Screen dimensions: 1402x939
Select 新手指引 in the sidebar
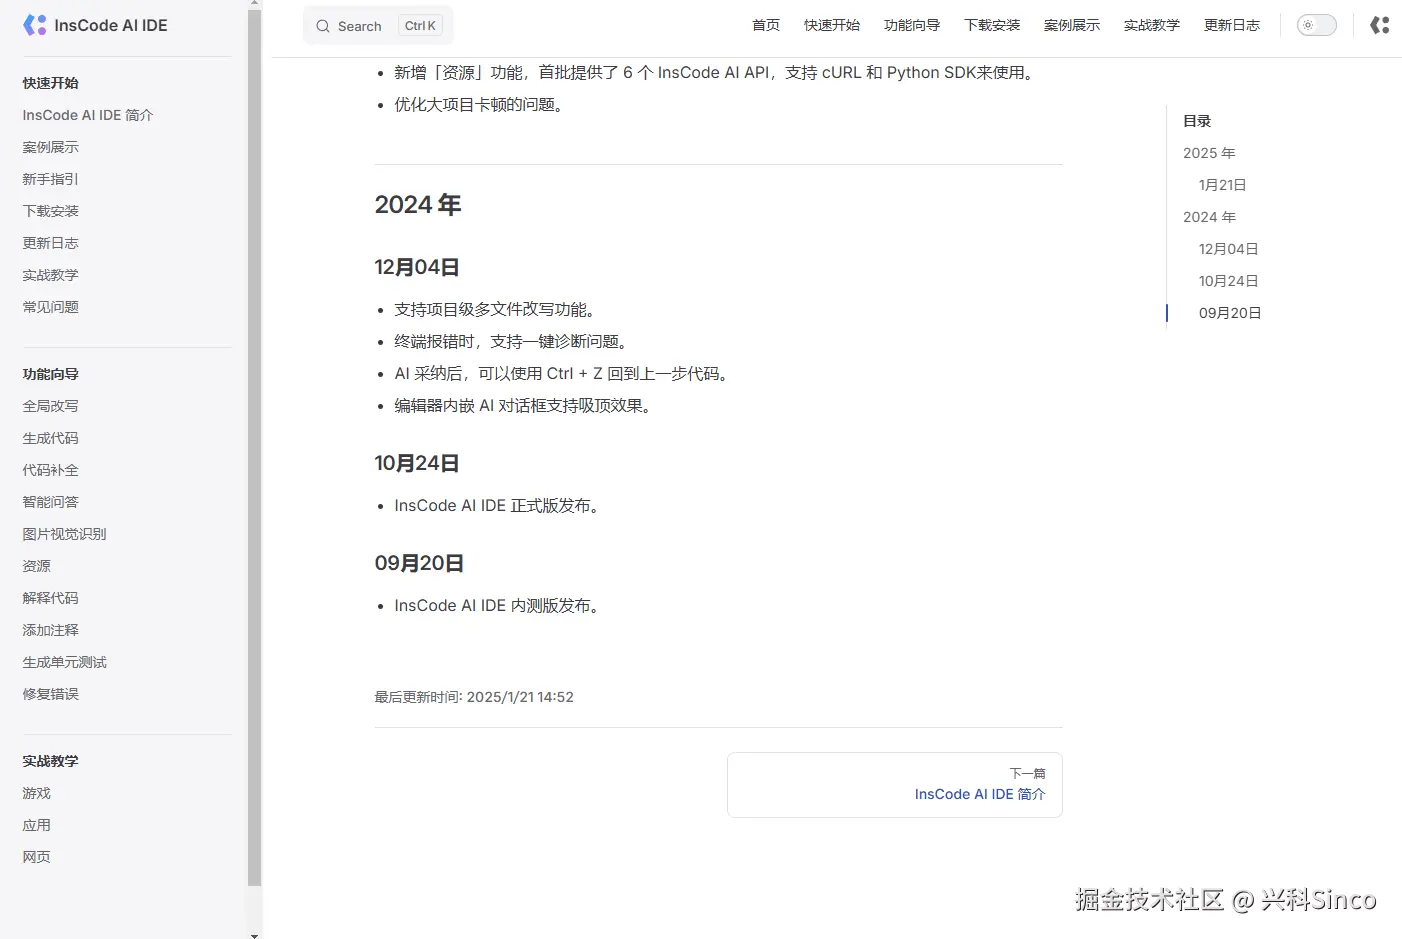coord(50,179)
